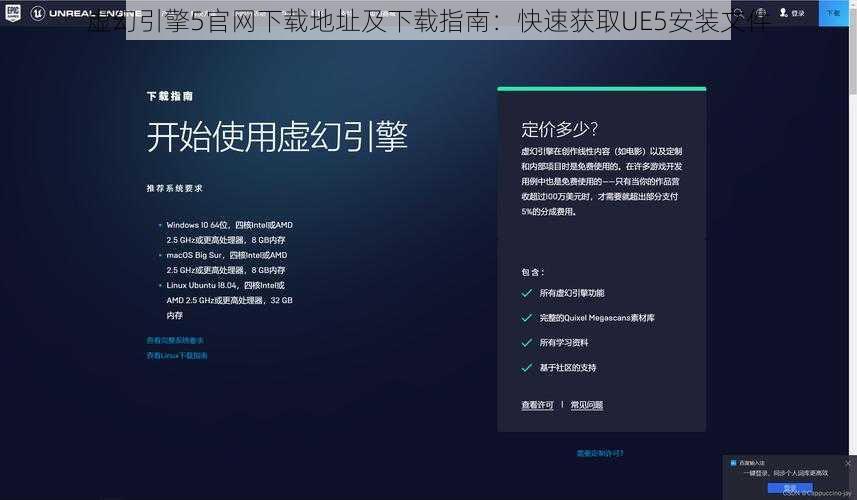This screenshot has height=500, width=857.
Task: Open the full system requirements link
Action: (x=175, y=340)
